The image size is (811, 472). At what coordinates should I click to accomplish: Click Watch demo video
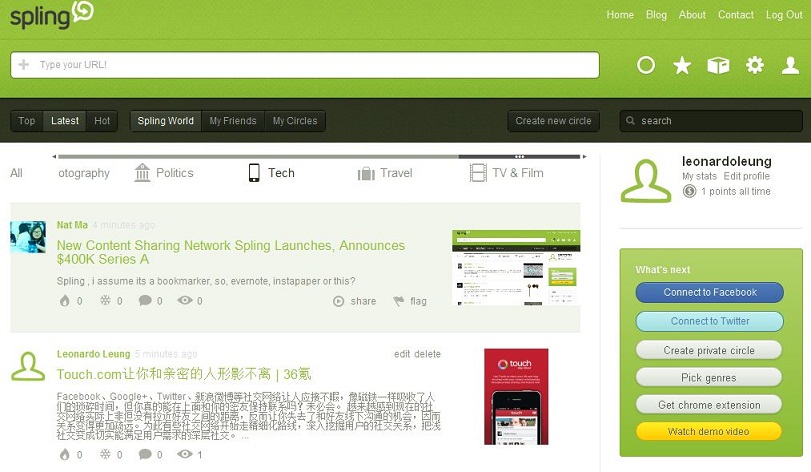(709, 432)
